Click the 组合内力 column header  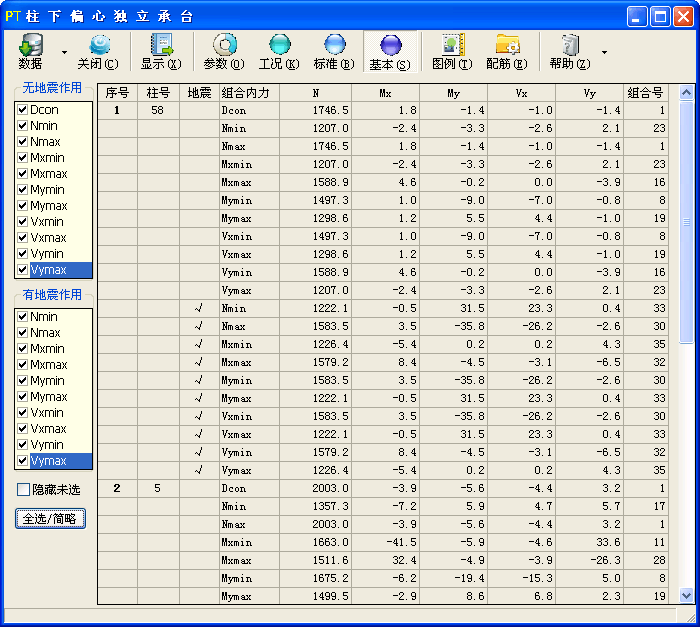click(x=244, y=93)
